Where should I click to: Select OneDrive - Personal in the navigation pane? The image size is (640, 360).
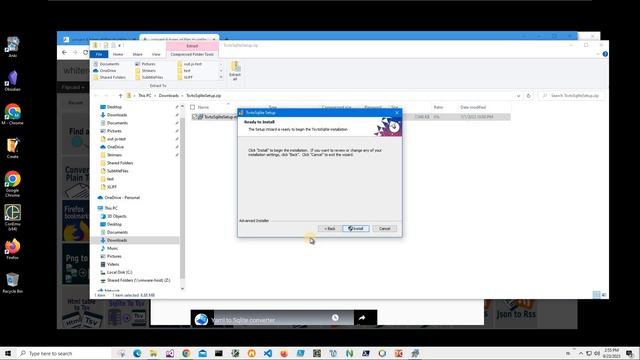119,198
